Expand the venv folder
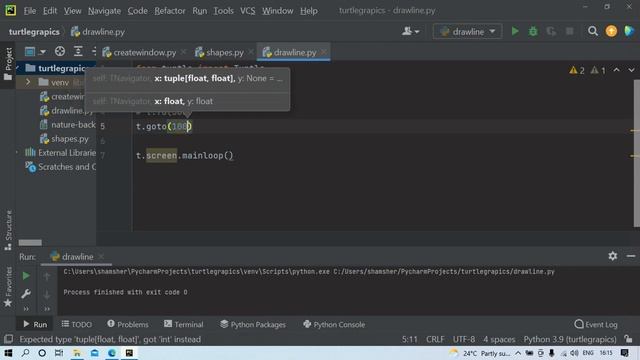 click(28, 82)
